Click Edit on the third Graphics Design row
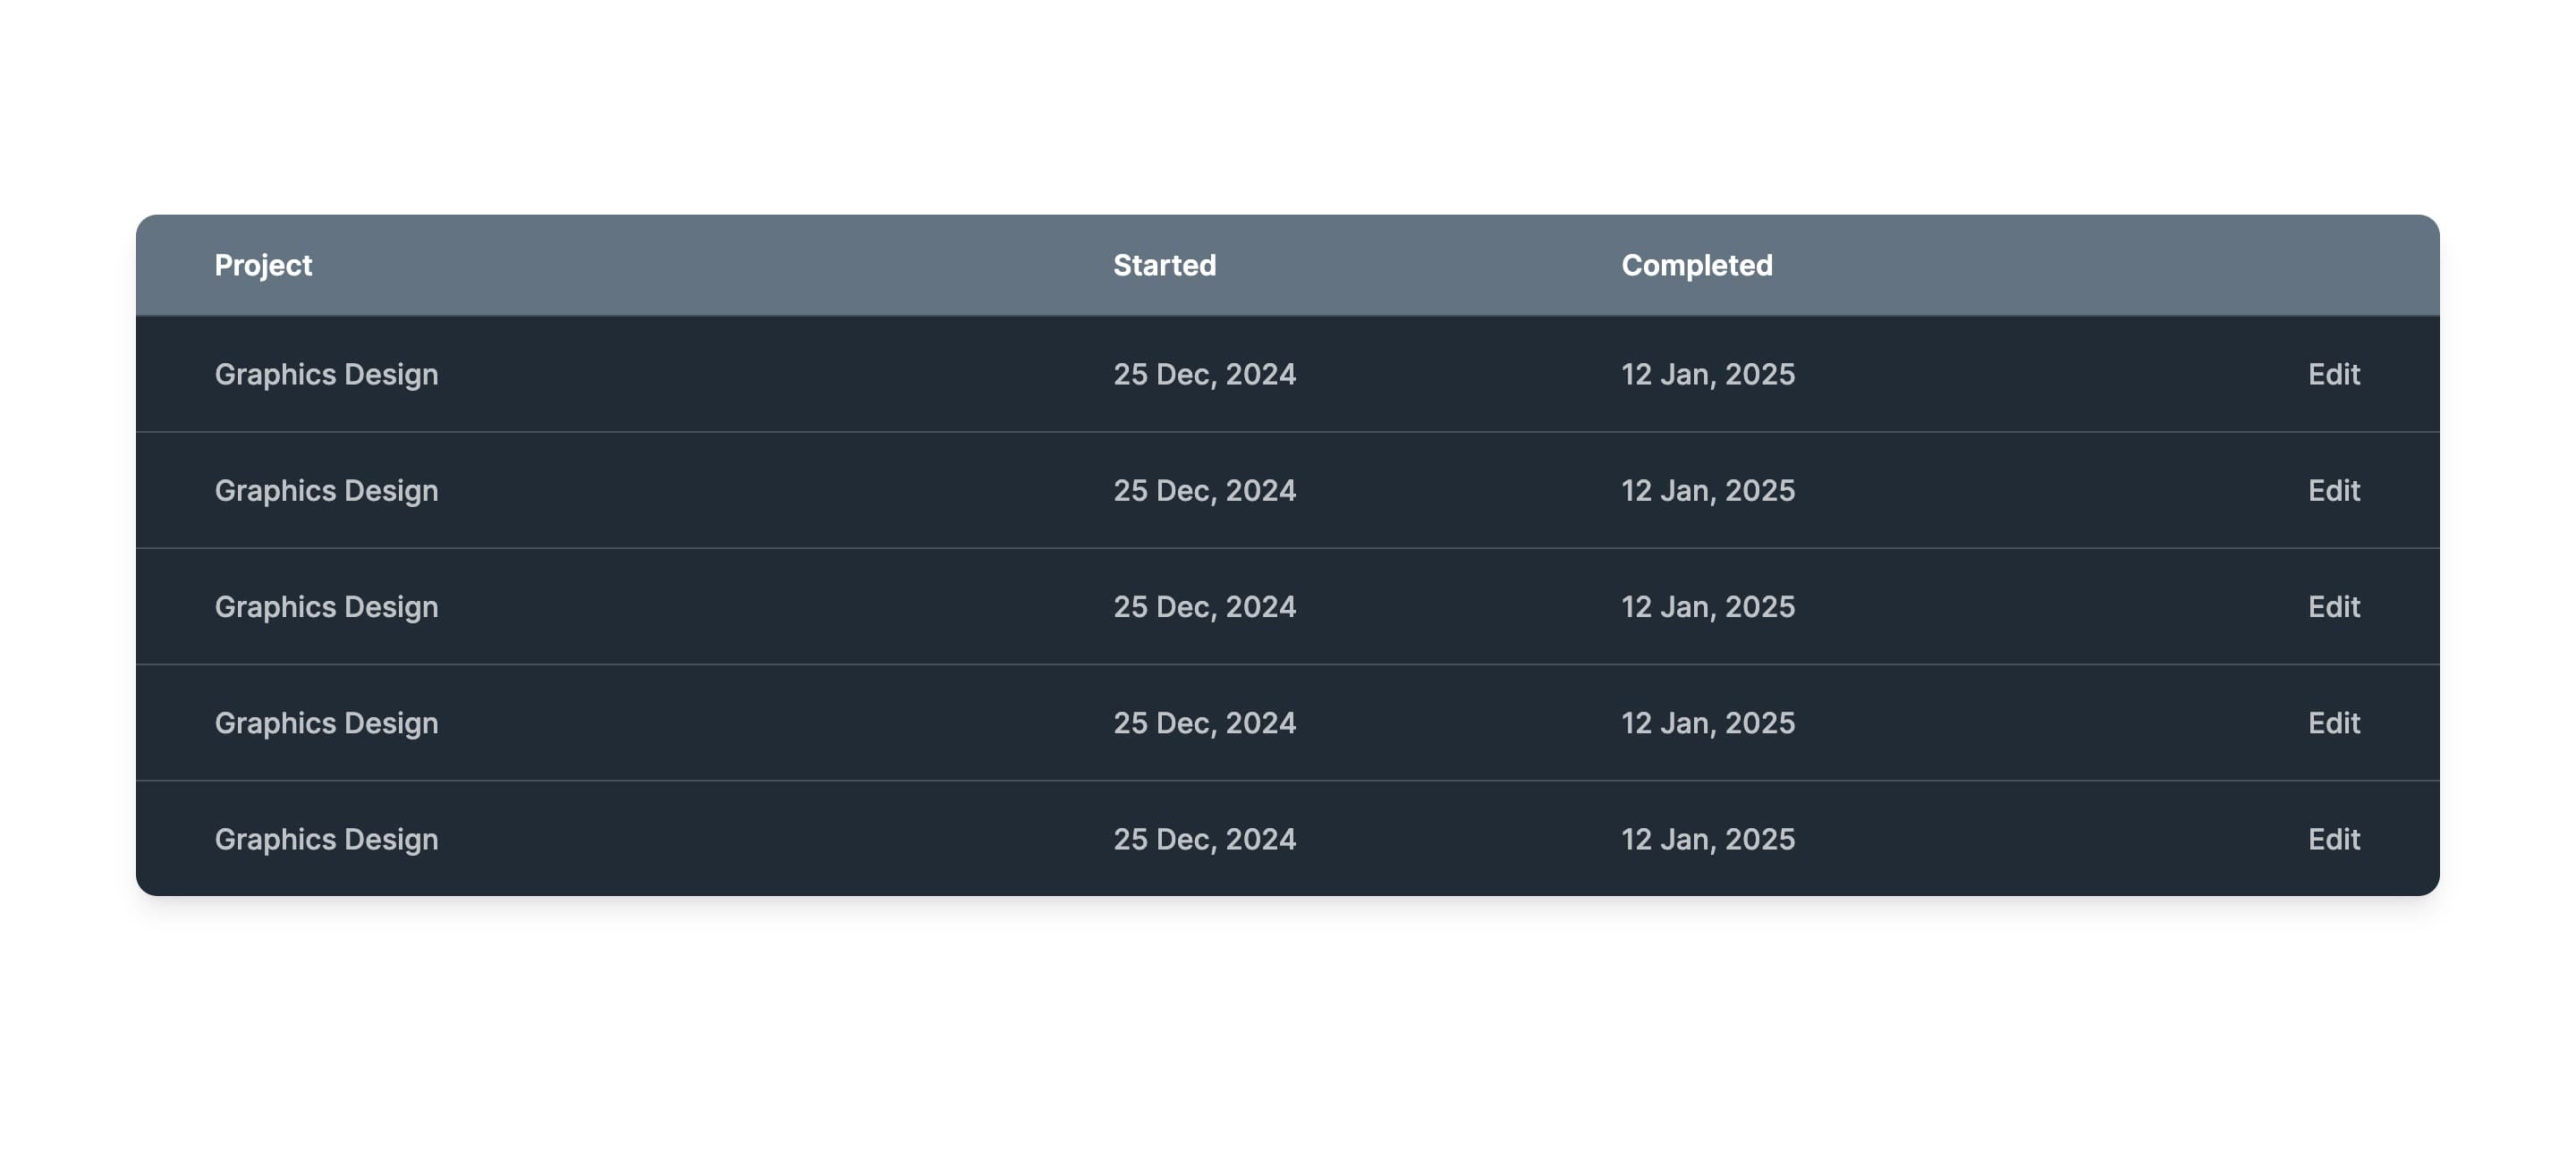Image resolution: width=2576 pixels, height=1150 pixels. [2331, 605]
